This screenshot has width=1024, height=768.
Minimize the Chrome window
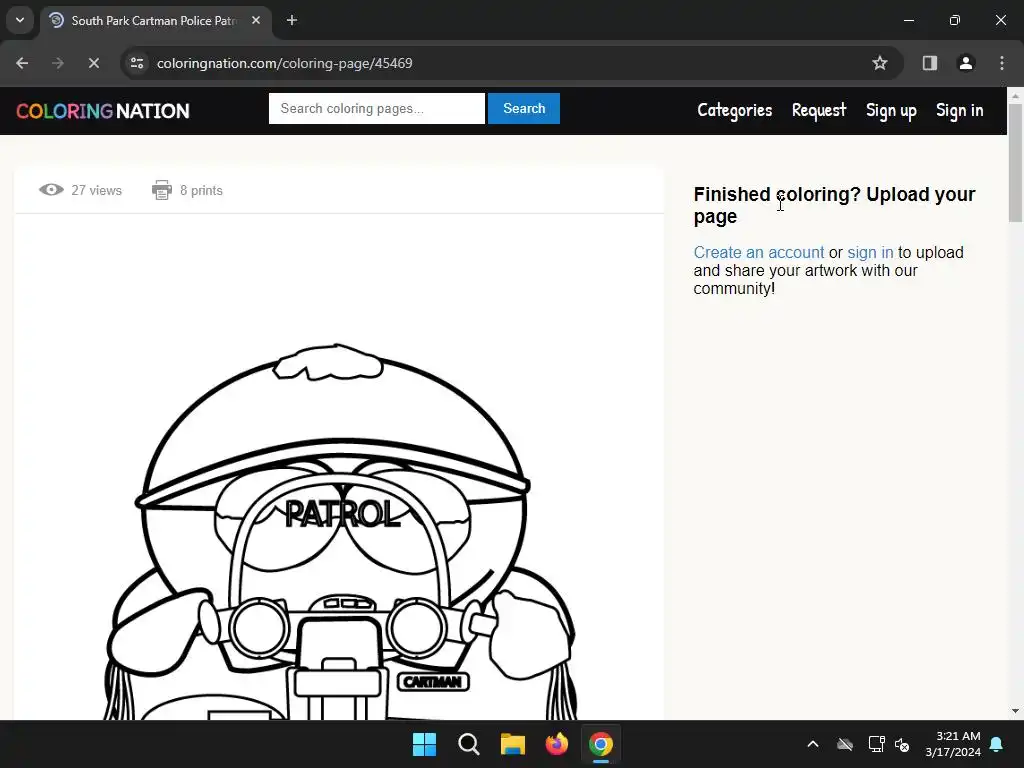point(908,20)
